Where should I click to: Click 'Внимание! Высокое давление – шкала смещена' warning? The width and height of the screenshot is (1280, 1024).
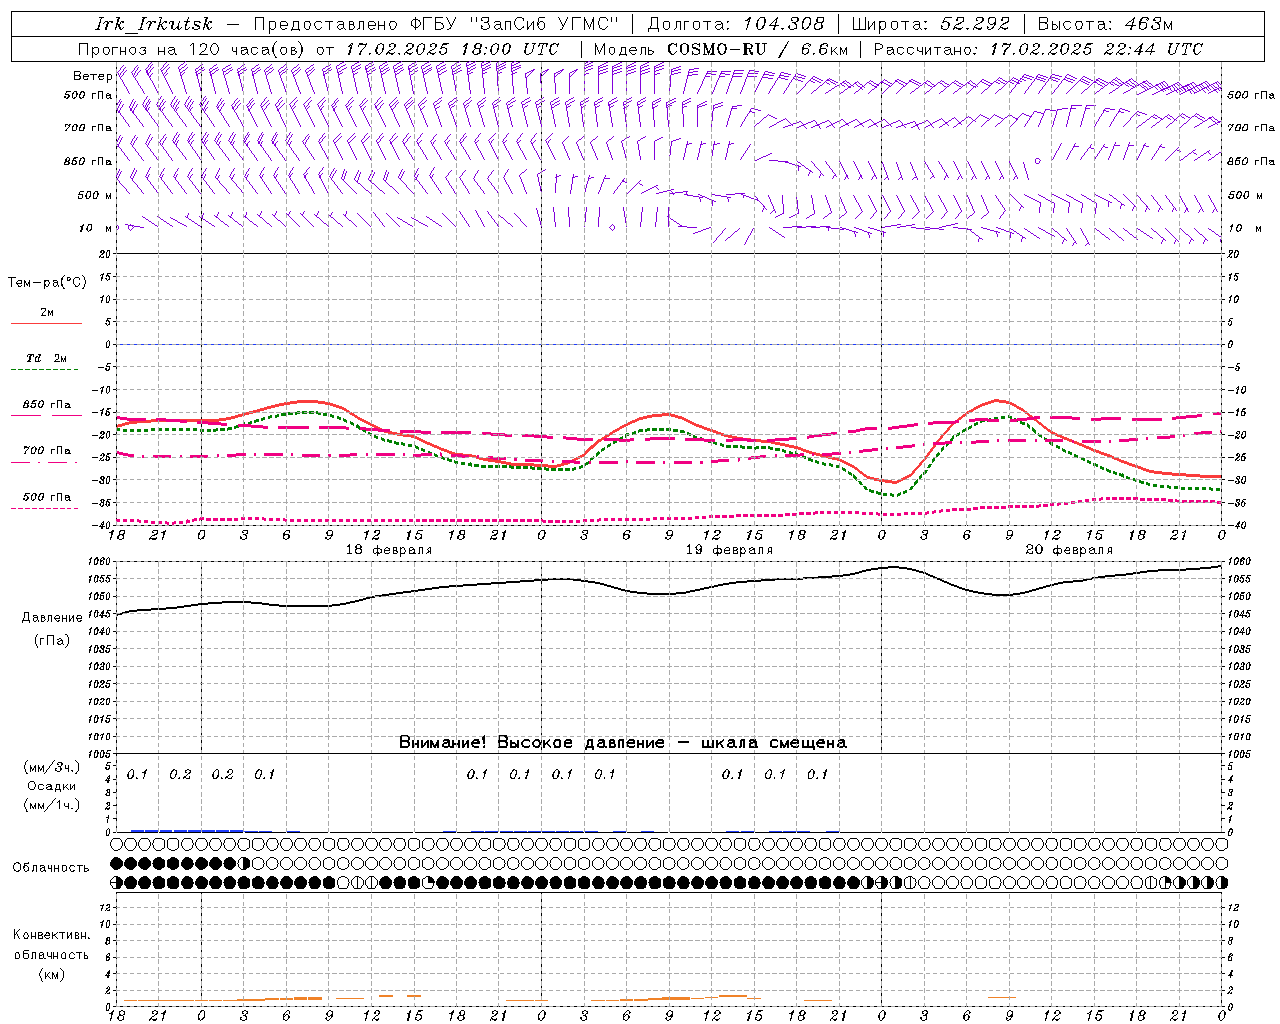[623, 742]
